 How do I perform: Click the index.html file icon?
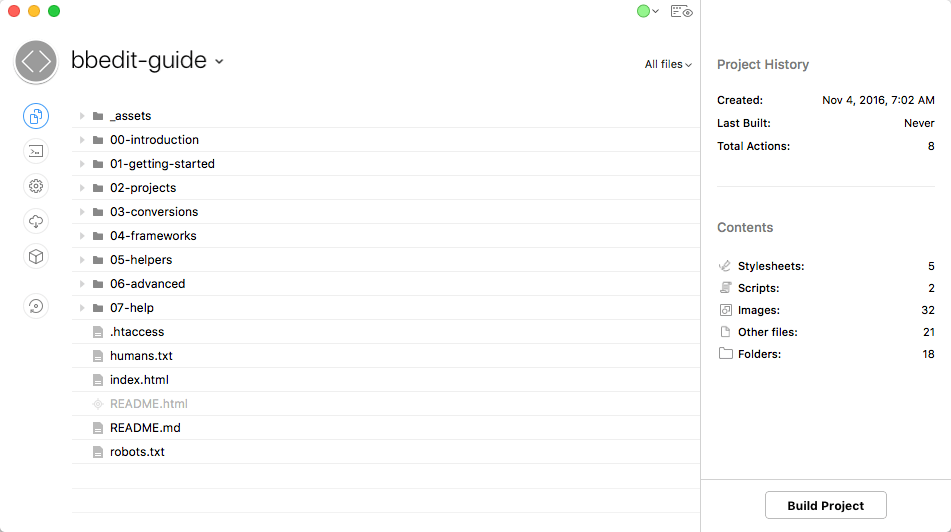coord(98,380)
